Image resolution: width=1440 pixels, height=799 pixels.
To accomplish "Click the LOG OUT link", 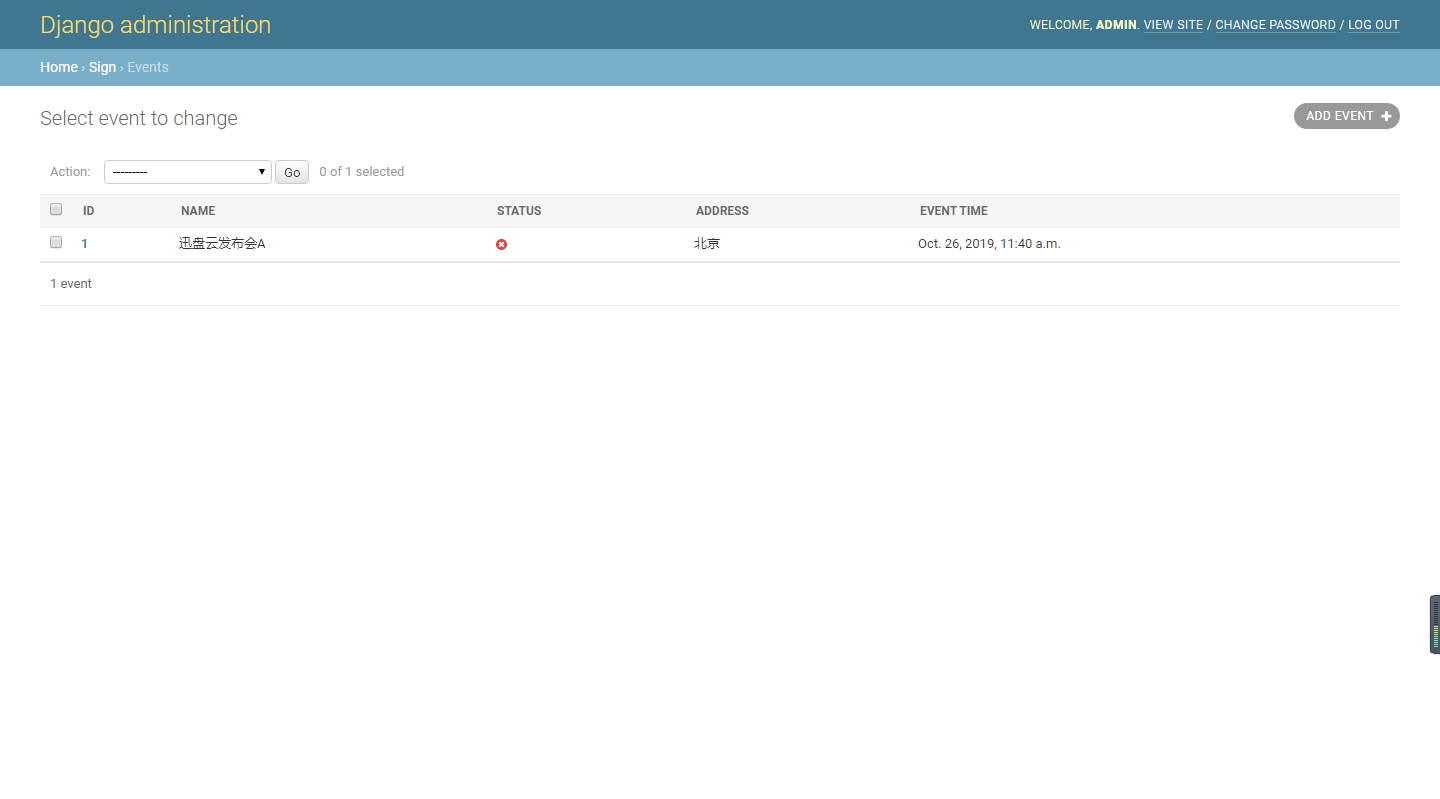I will pyautogui.click(x=1374, y=25).
